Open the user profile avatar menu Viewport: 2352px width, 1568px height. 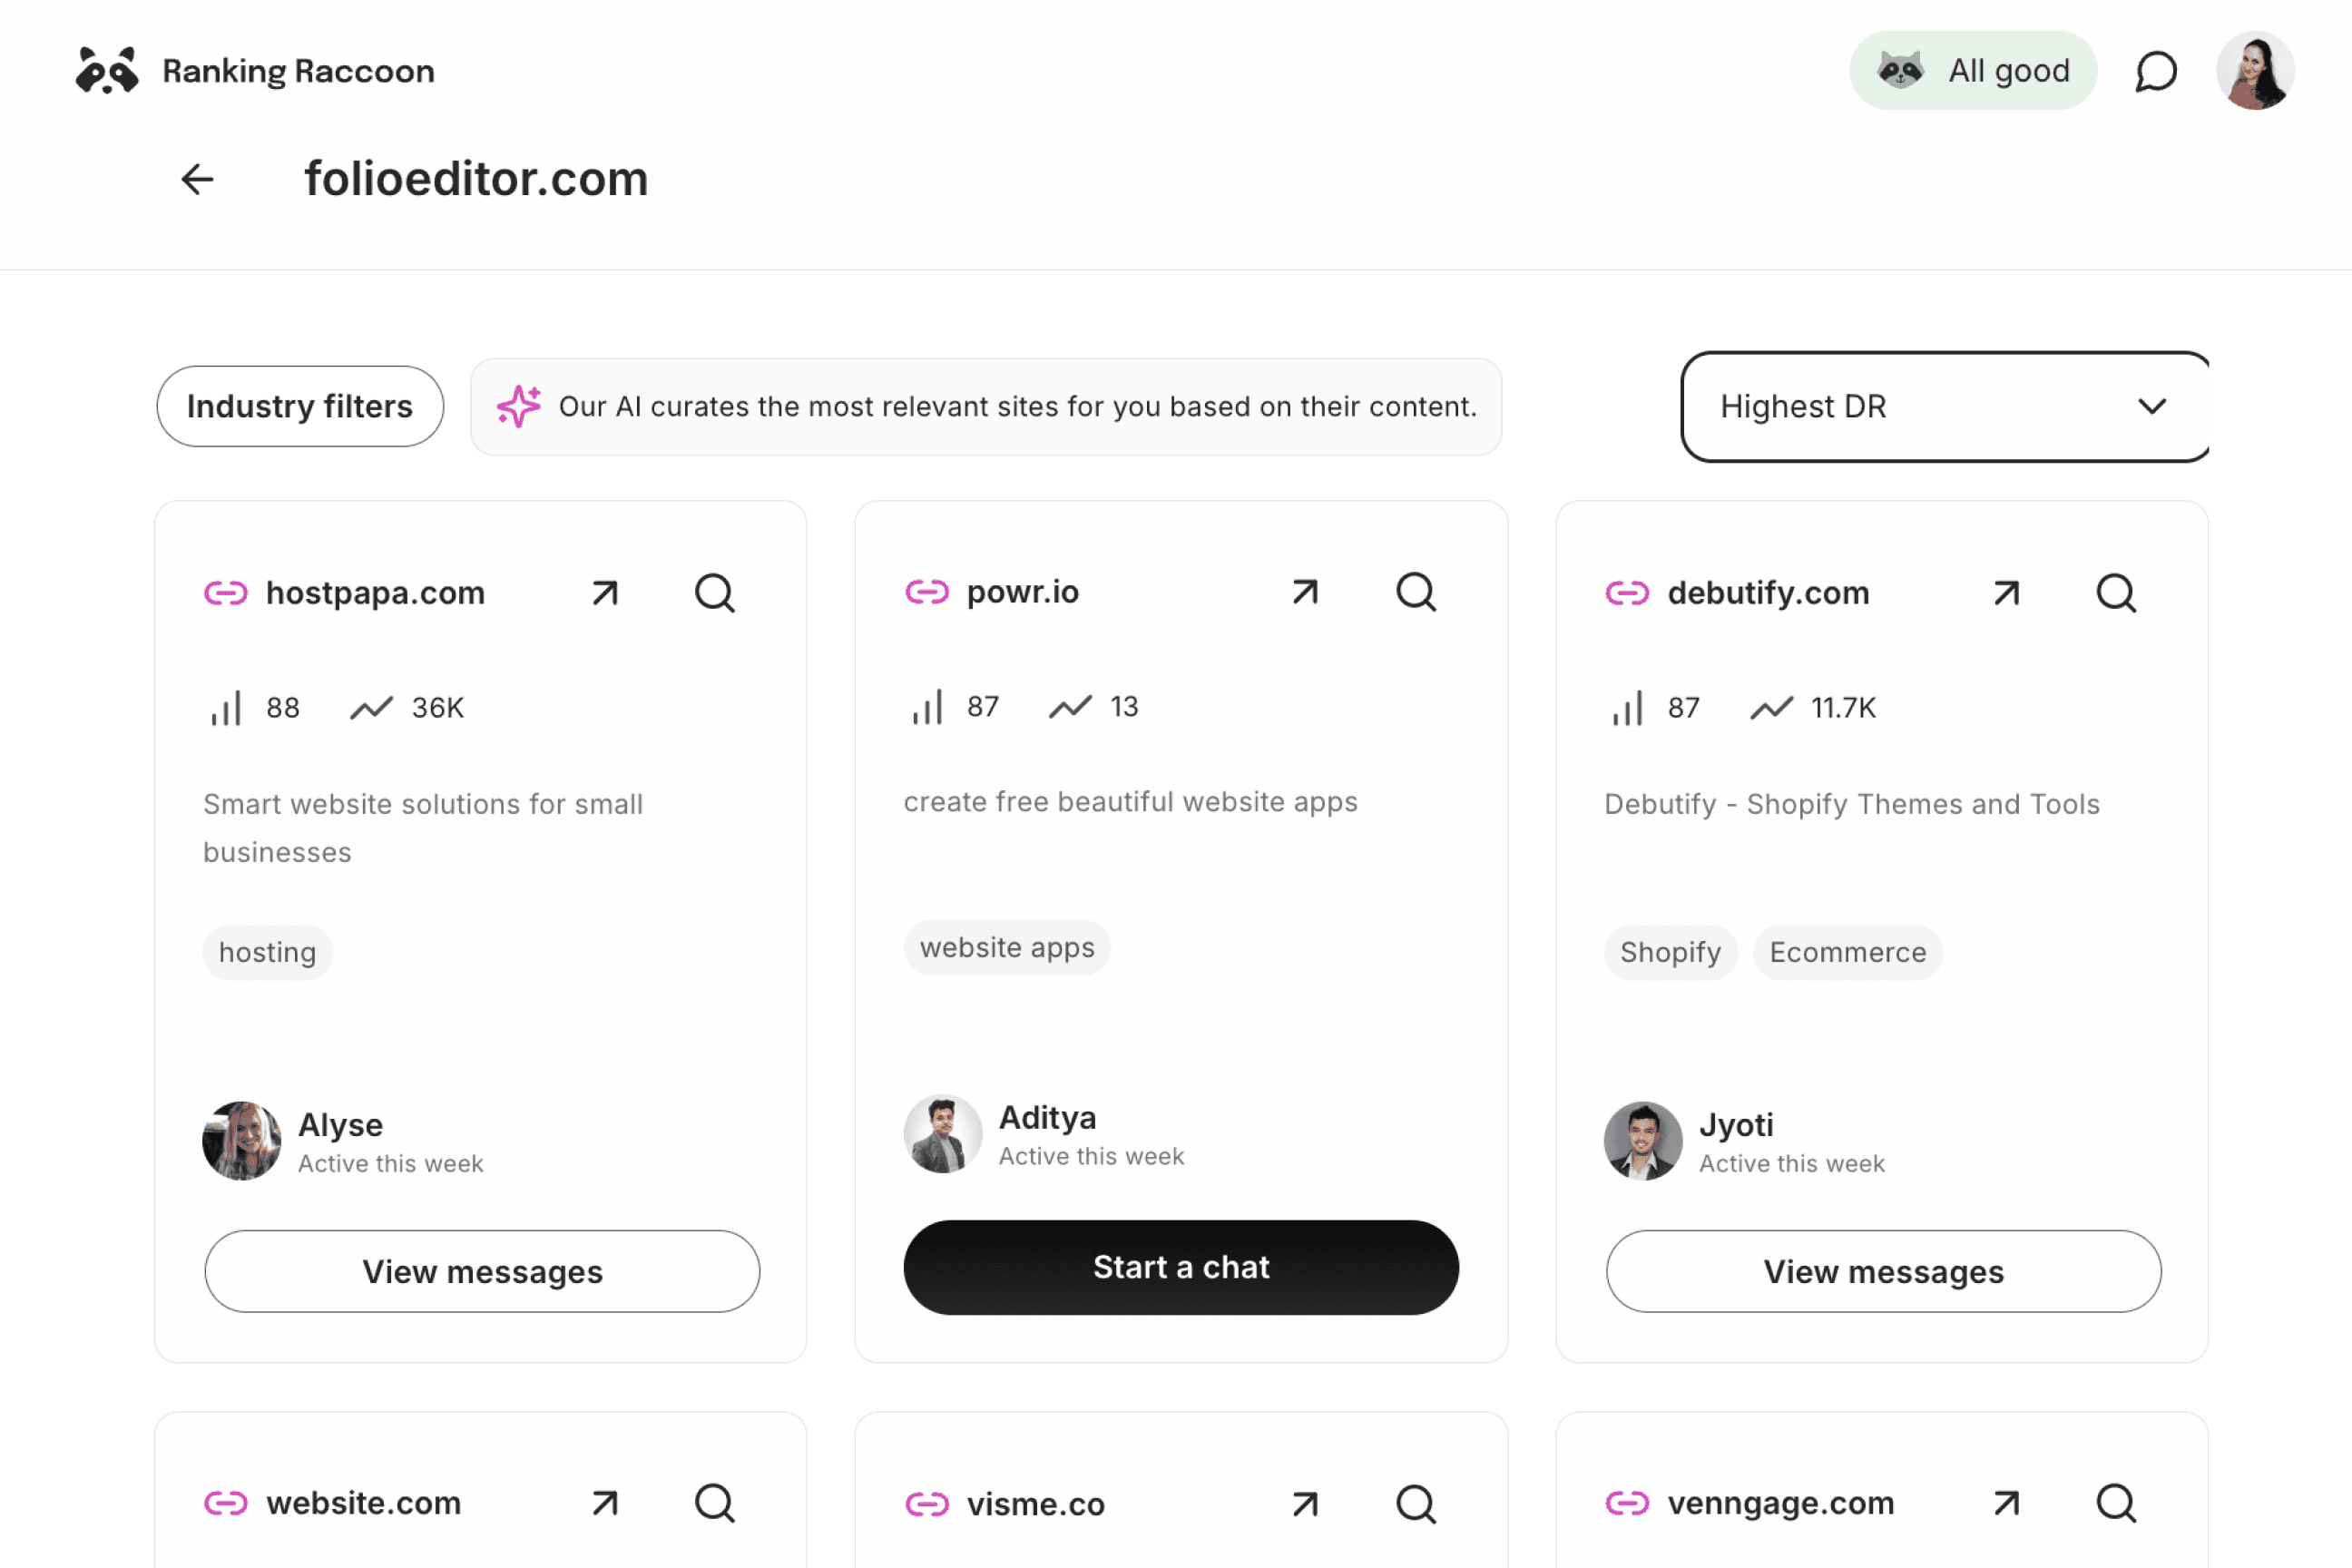(2255, 71)
